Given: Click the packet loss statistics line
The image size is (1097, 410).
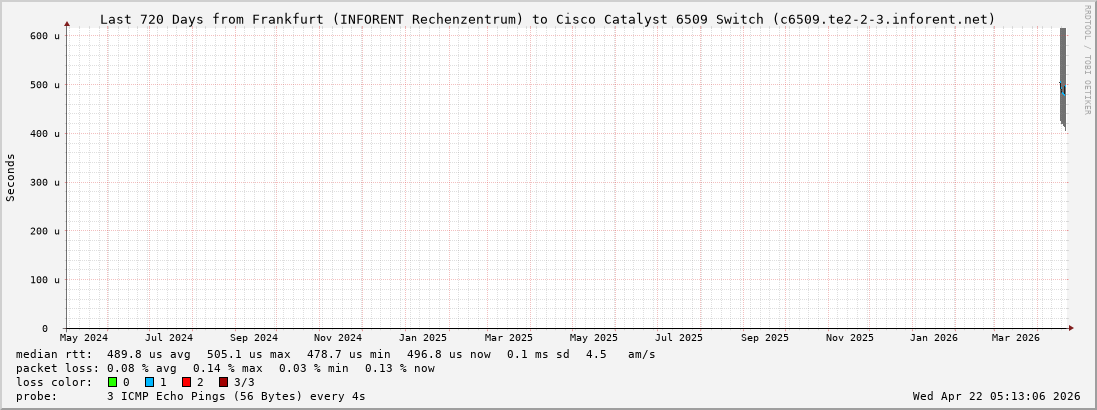Looking at the screenshot, I should (x=225, y=368).
